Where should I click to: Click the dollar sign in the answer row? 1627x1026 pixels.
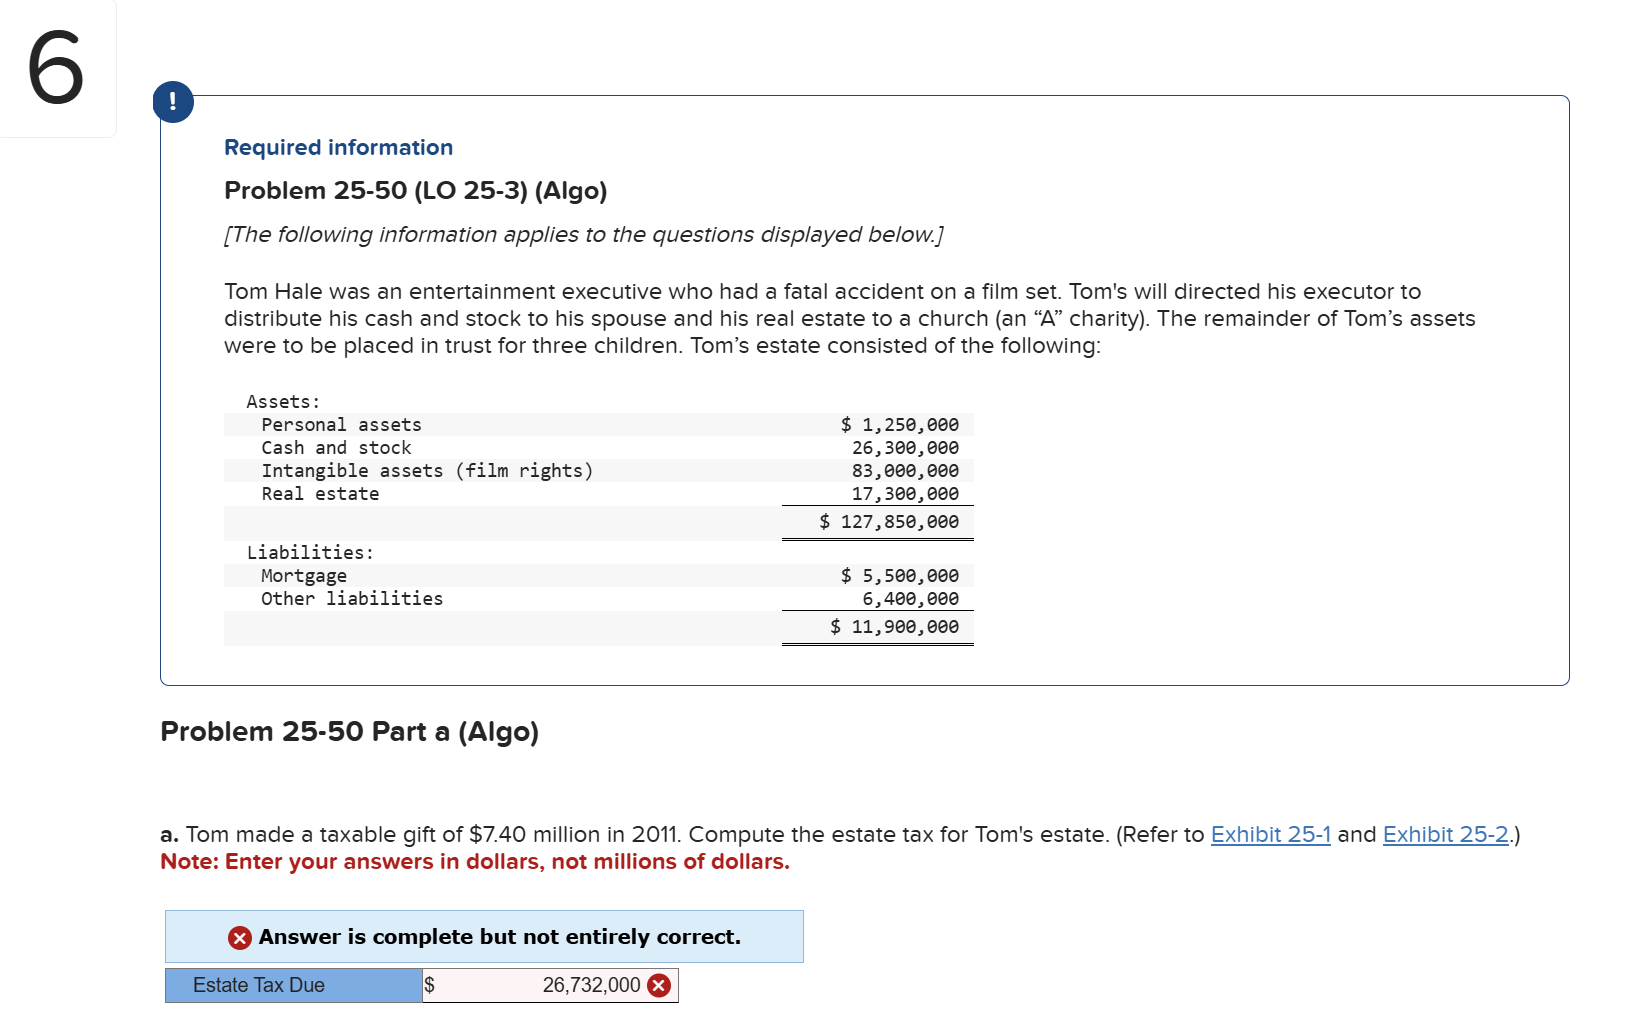pyautogui.click(x=430, y=985)
